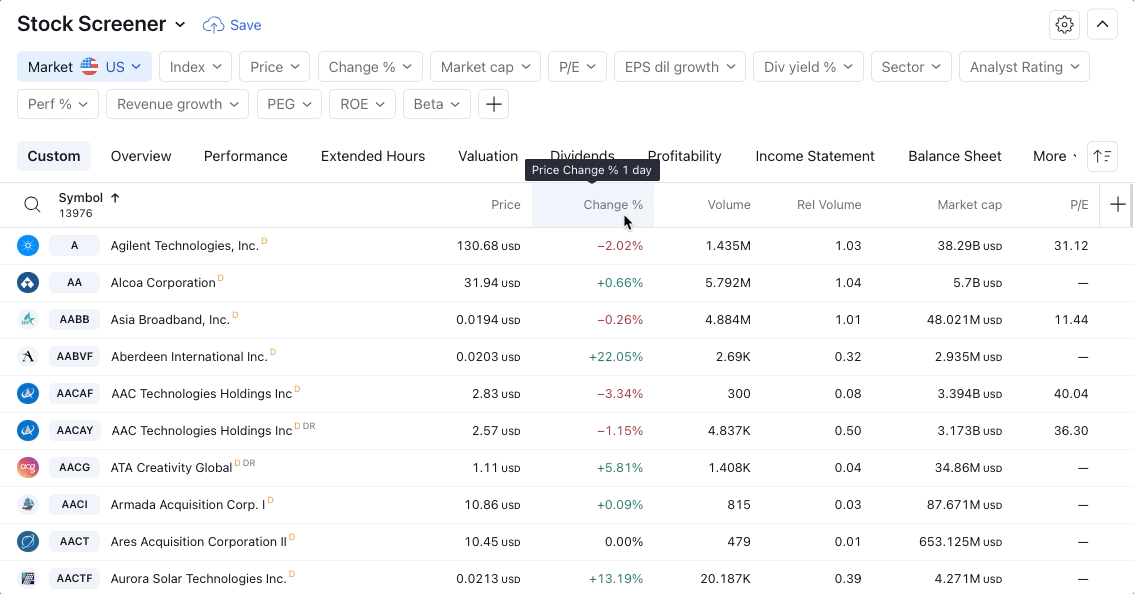Click the Alcoa Corporation logo icon
Screen dimensions: 1134x594
(28, 283)
